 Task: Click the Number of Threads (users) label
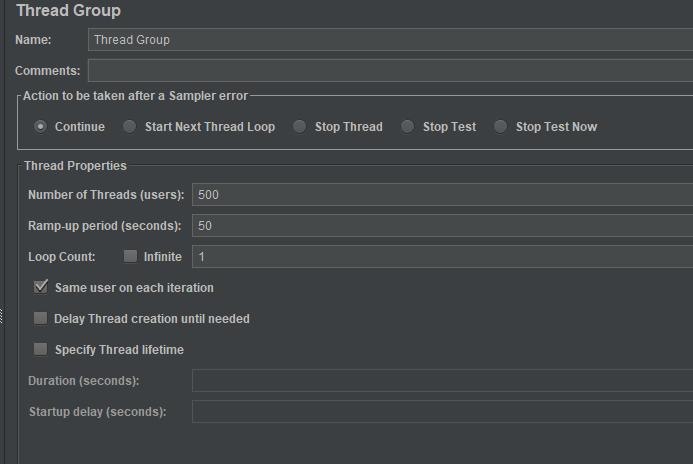[106, 195]
